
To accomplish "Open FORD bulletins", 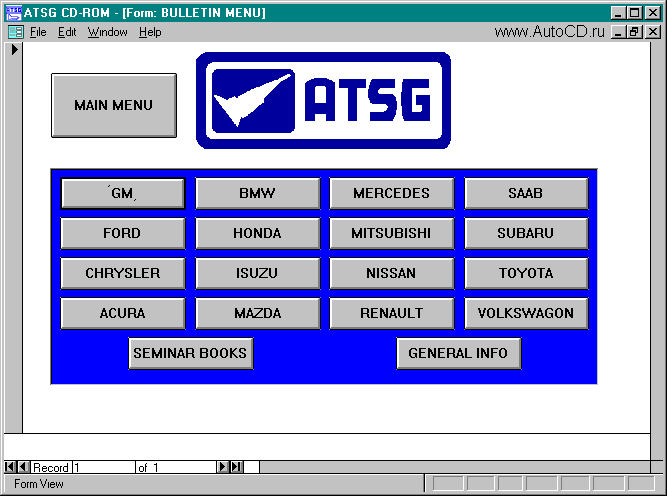I will tap(123, 234).
